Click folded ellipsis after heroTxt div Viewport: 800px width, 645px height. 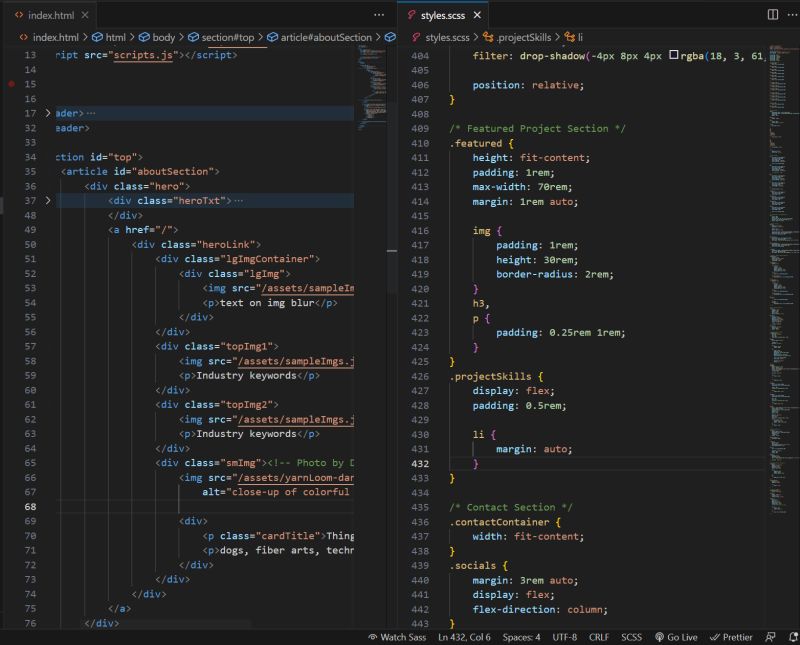point(238,201)
